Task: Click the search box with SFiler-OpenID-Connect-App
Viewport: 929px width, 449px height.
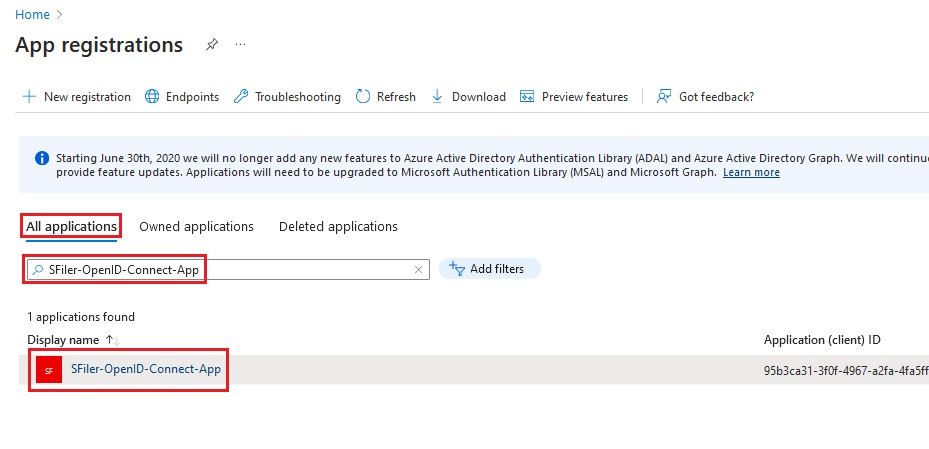Action: point(228,270)
